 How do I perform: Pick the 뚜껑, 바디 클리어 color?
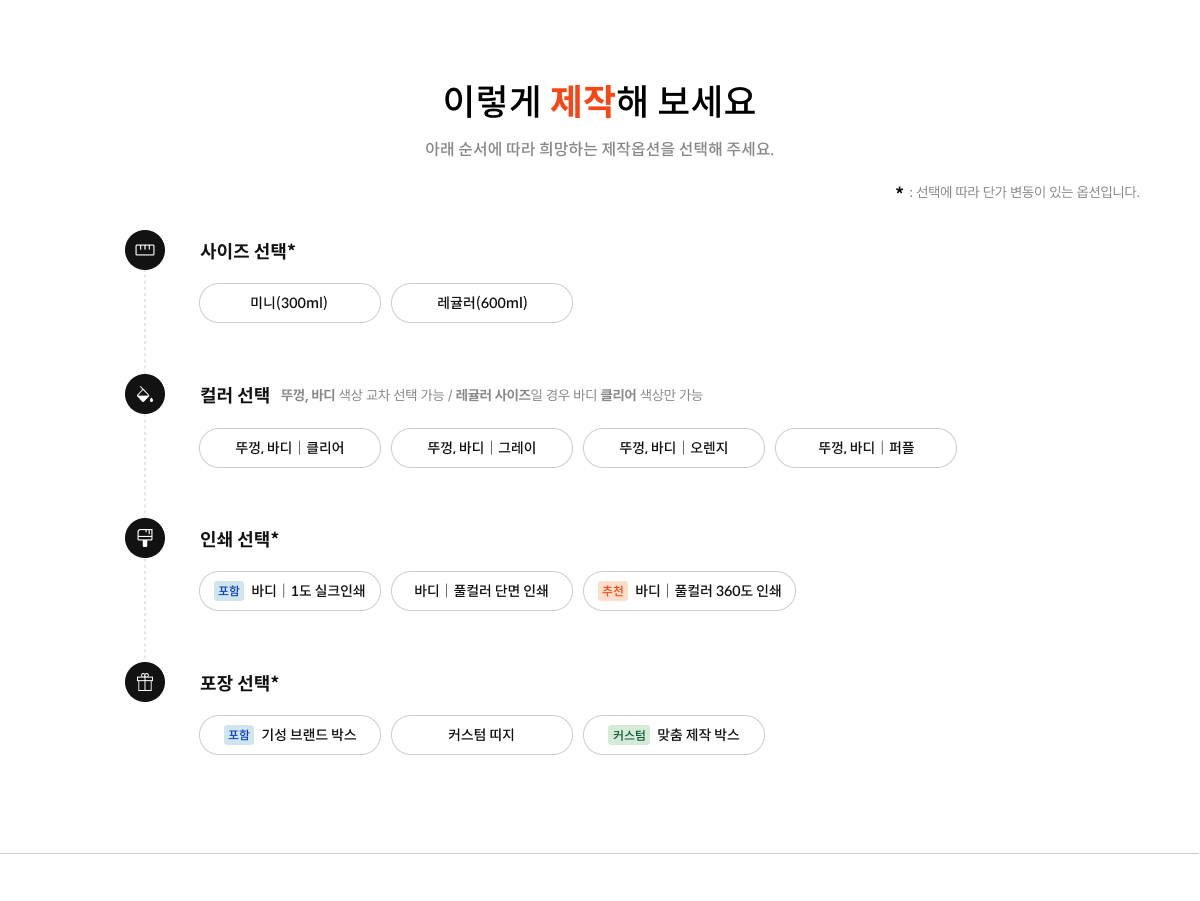point(290,448)
